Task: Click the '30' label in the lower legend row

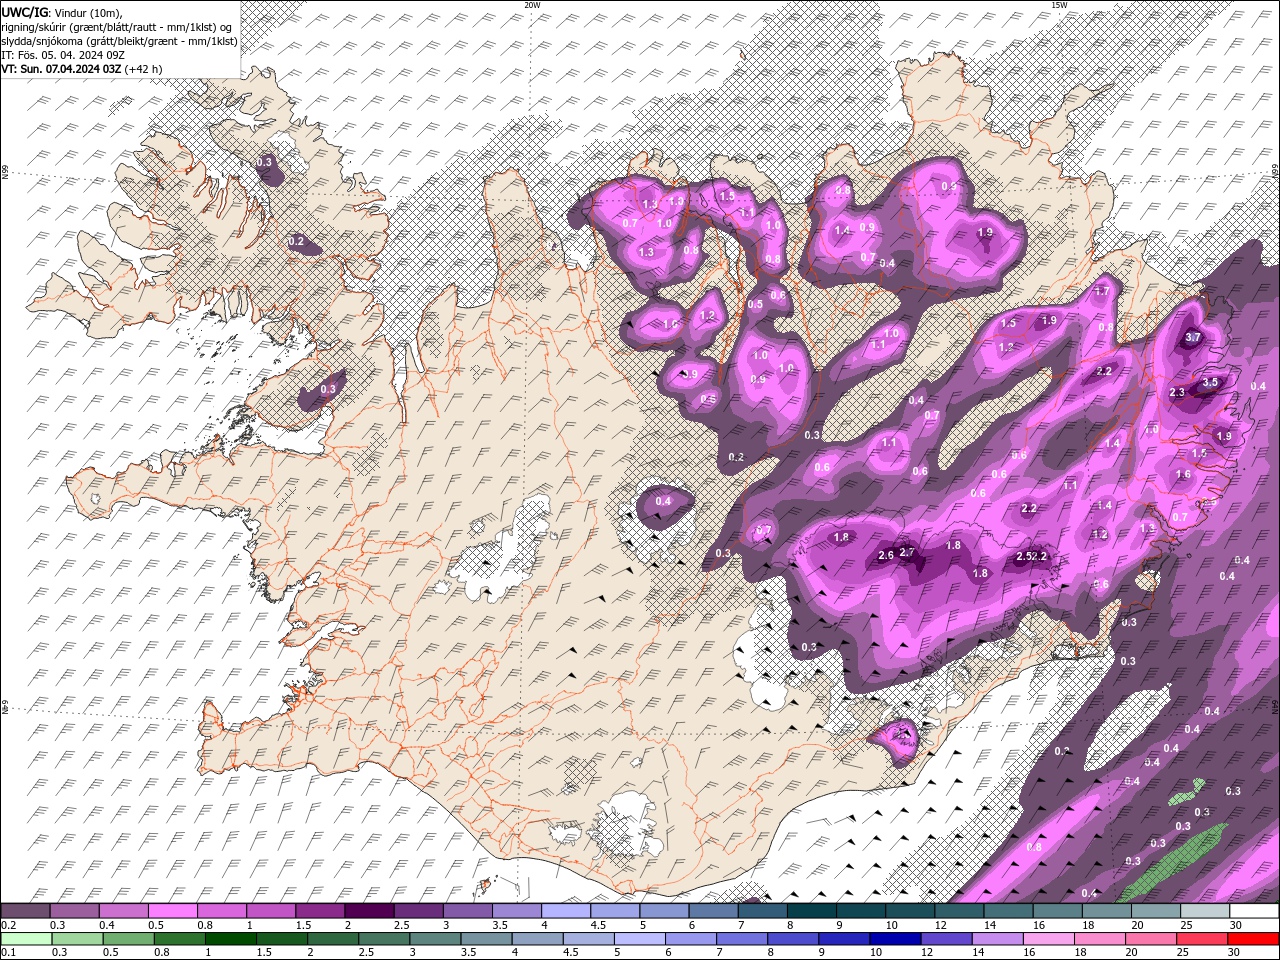Action: click(x=1235, y=952)
